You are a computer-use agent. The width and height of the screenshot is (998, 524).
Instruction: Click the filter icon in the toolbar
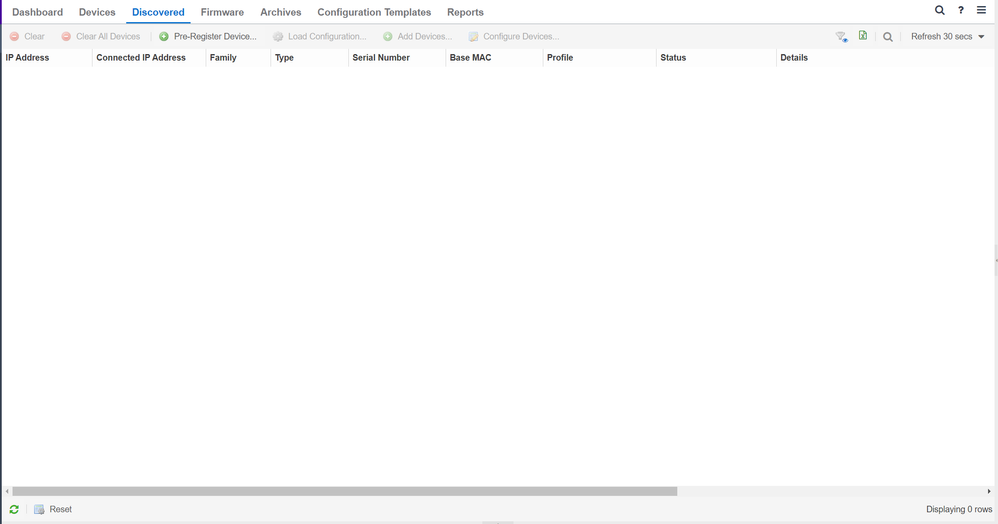tap(841, 37)
